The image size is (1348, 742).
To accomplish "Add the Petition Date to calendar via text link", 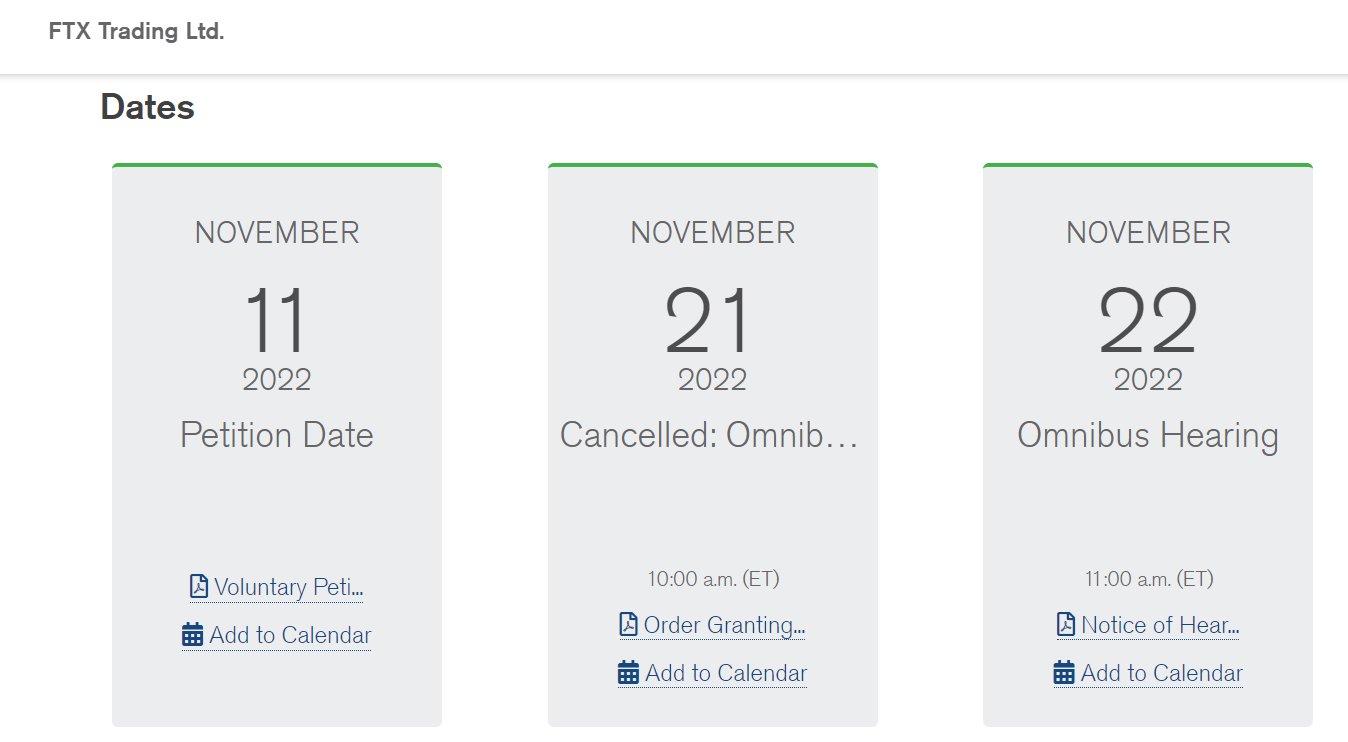I will 290,635.
